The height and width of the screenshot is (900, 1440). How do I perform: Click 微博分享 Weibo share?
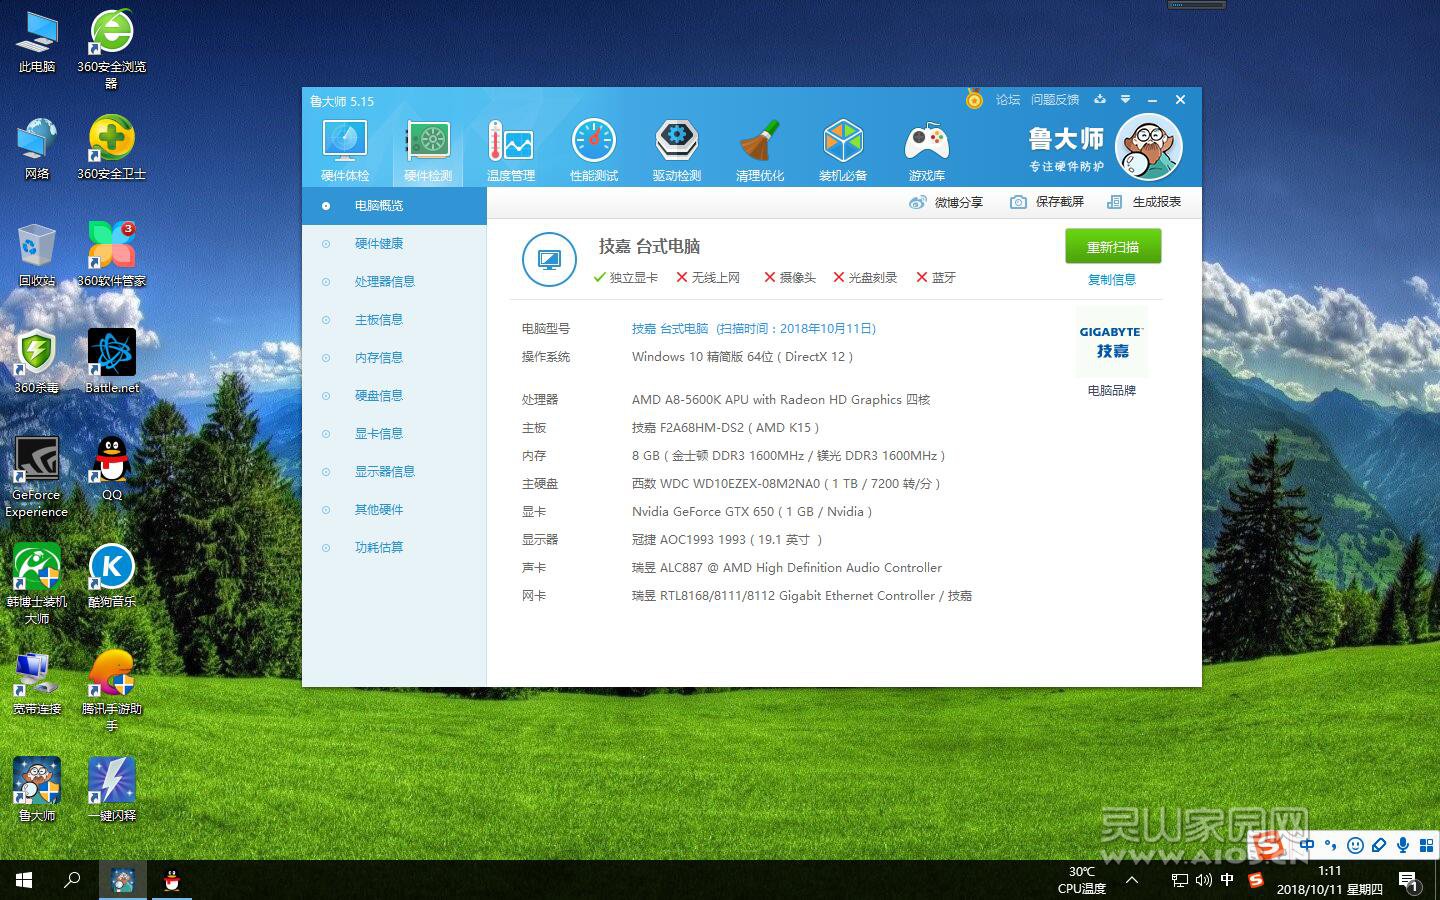[946, 202]
